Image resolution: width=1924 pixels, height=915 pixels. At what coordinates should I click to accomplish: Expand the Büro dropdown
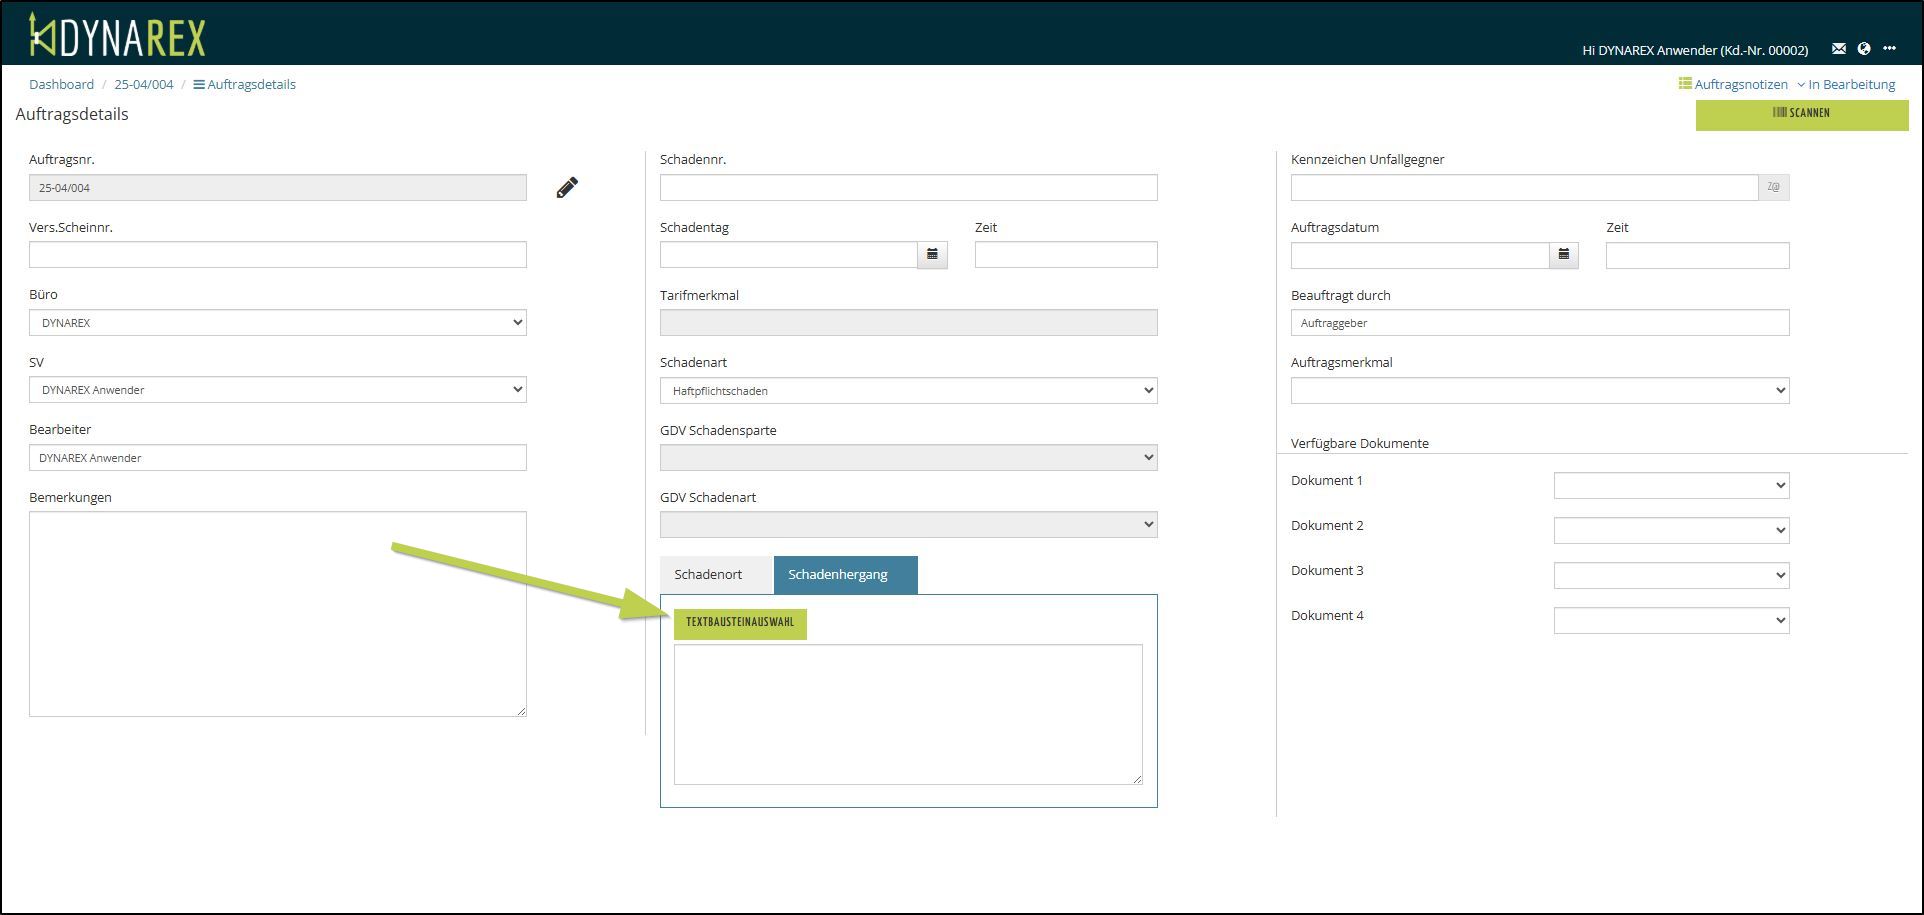pyautogui.click(x=278, y=323)
